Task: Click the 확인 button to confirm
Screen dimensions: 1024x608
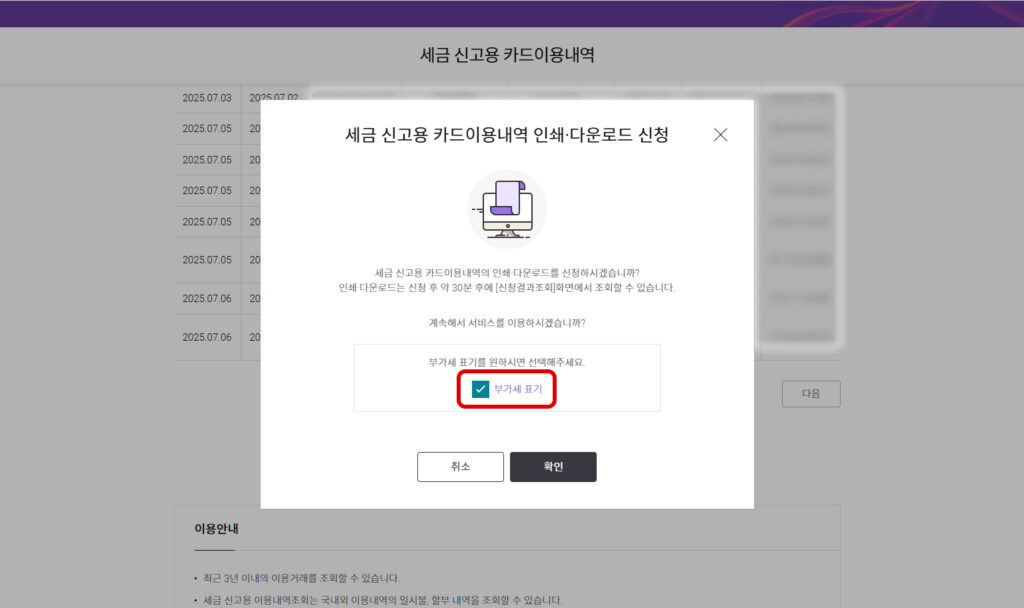Action: pyautogui.click(x=553, y=466)
